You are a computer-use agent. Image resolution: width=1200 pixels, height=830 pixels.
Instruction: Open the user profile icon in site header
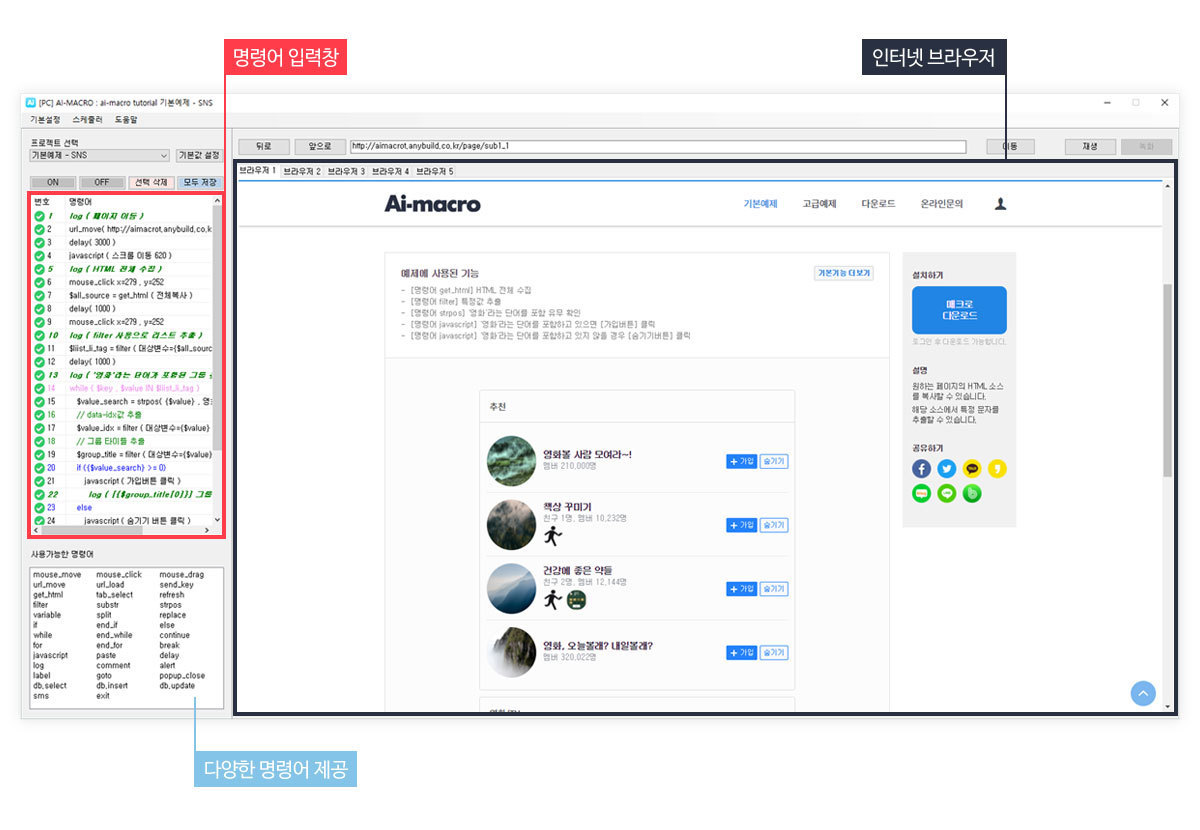(1000, 204)
